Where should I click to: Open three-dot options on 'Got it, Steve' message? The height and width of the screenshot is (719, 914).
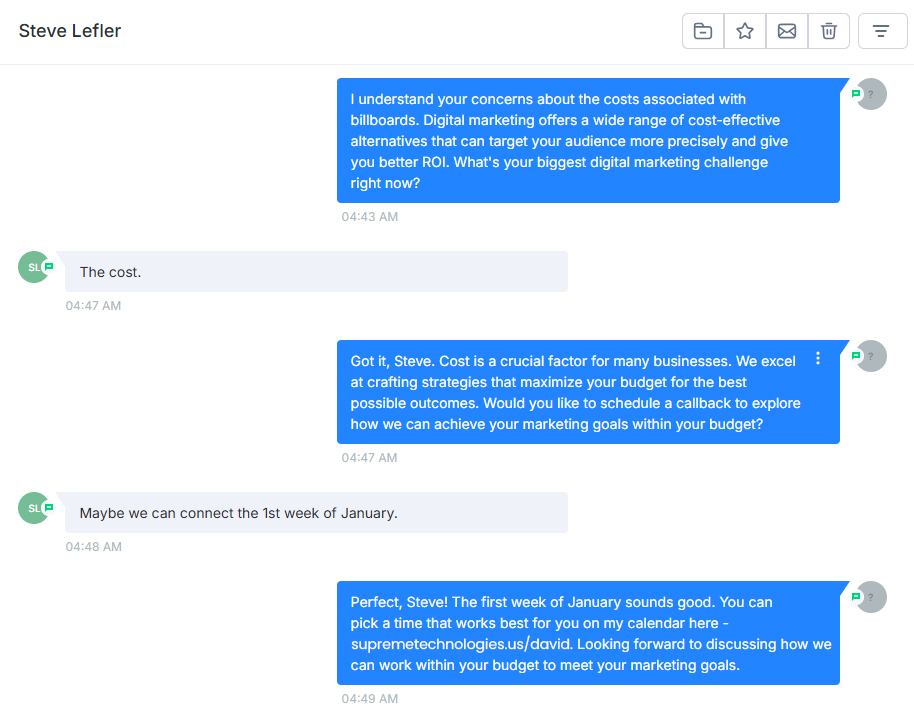tap(818, 358)
